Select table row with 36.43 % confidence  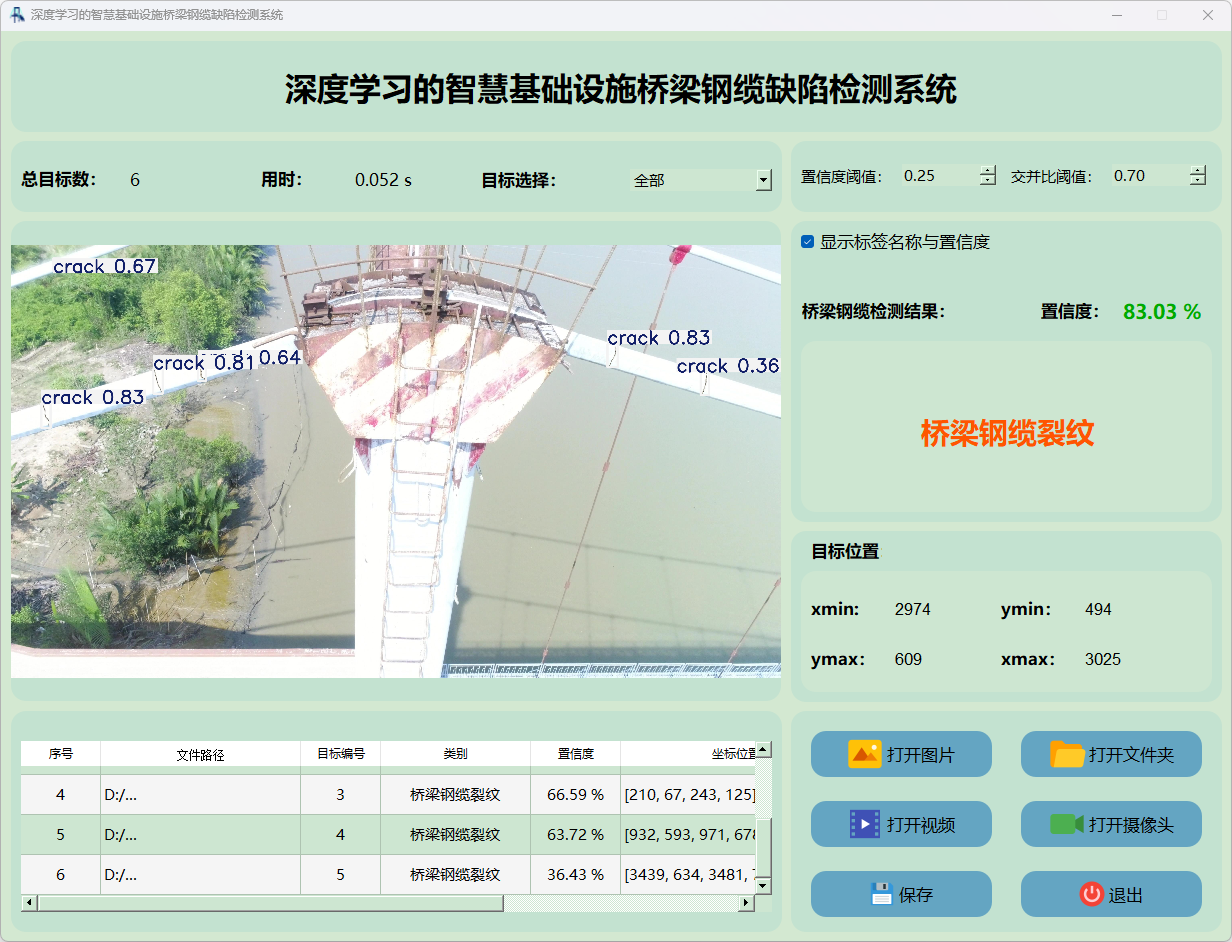pos(575,874)
